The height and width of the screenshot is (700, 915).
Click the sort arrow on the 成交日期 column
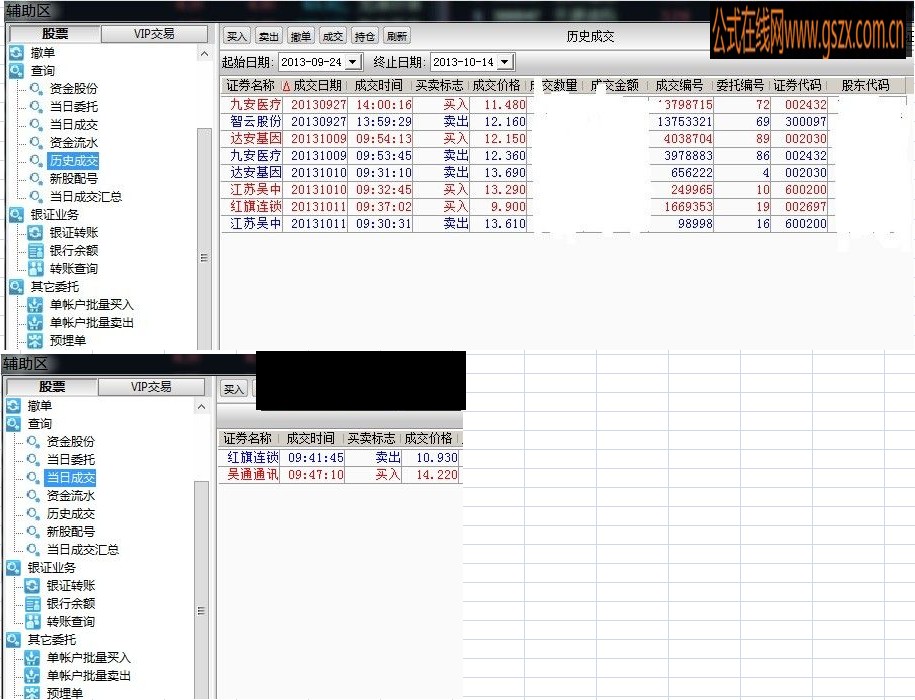(286, 86)
